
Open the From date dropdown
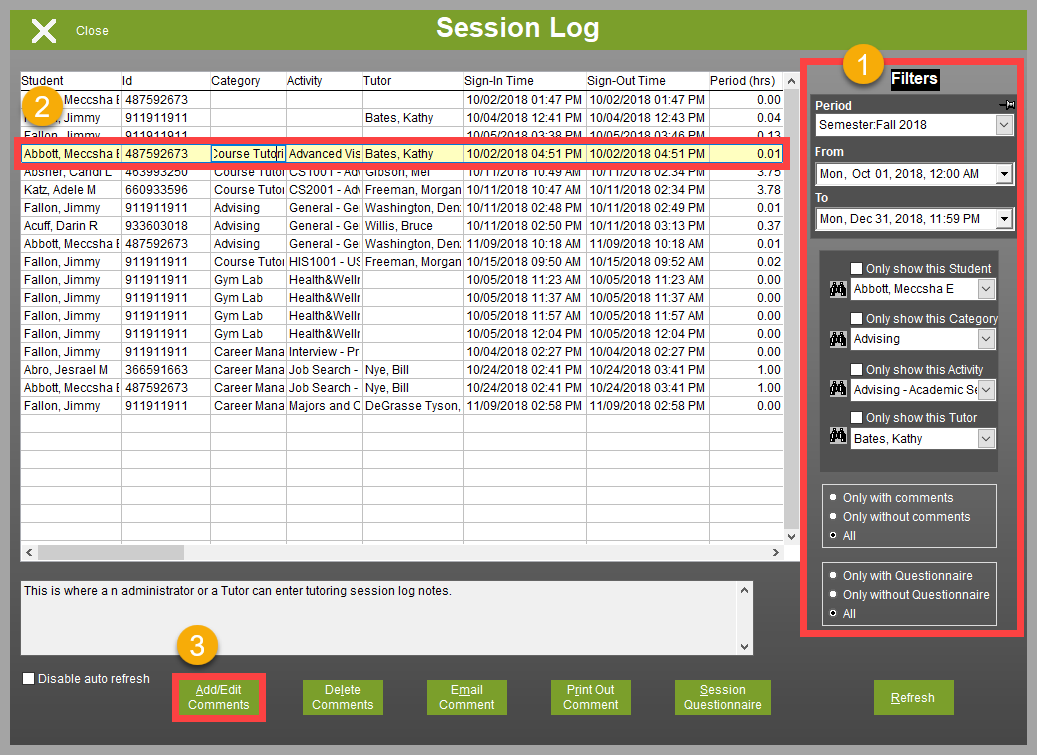pos(1004,174)
